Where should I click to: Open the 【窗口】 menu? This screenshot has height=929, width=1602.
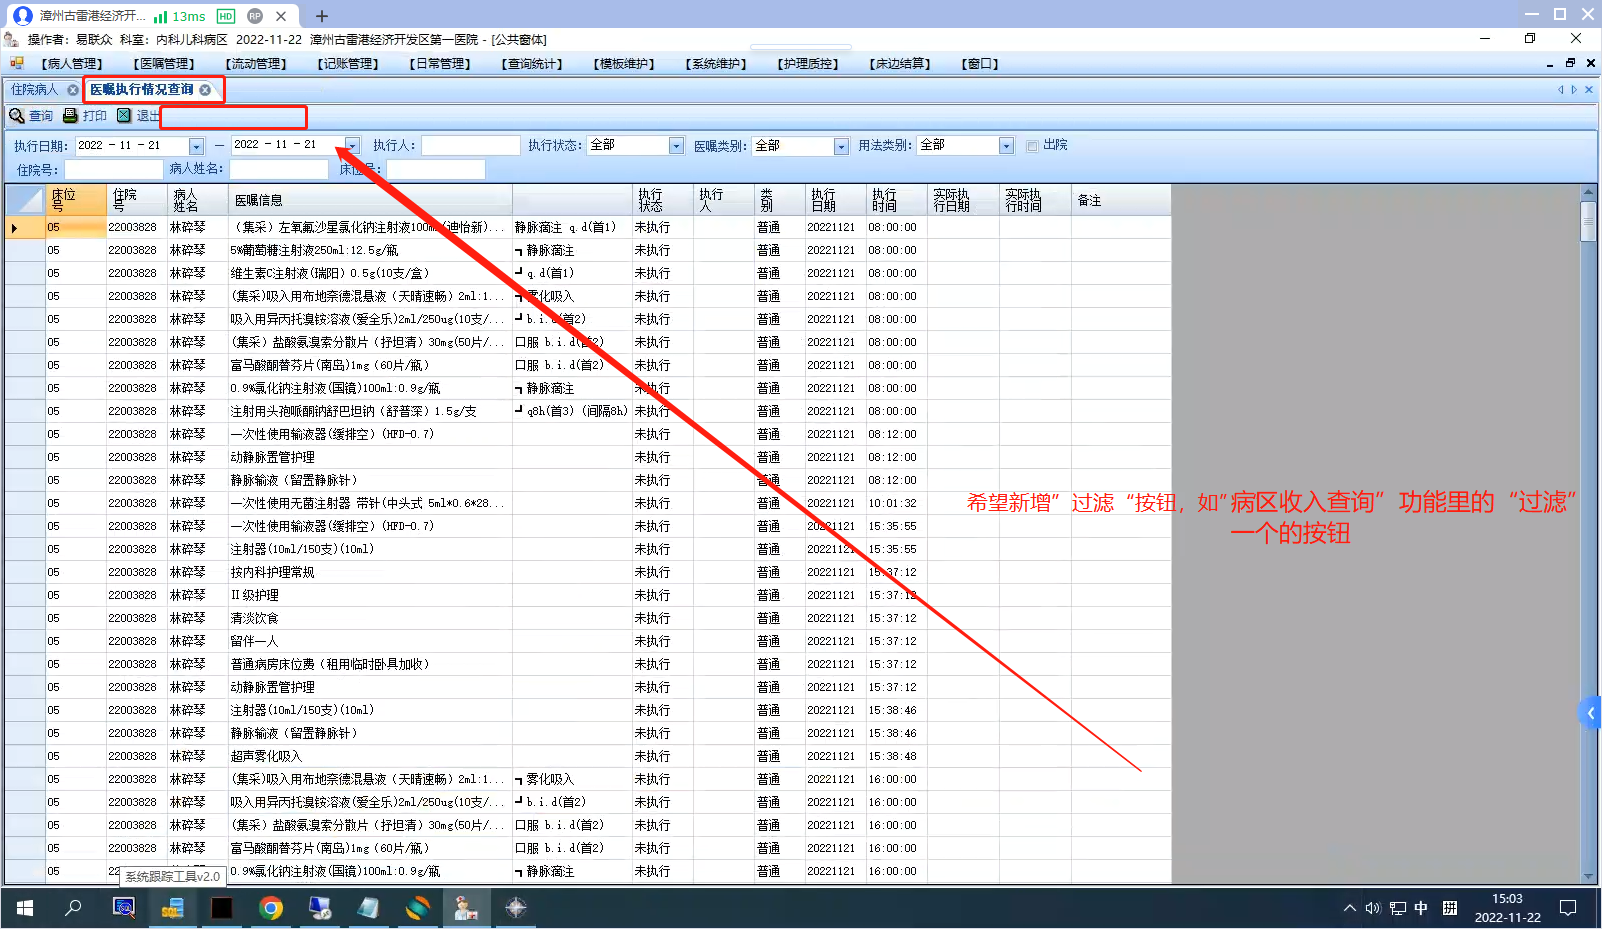pyautogui.click(x=980, y=64)
